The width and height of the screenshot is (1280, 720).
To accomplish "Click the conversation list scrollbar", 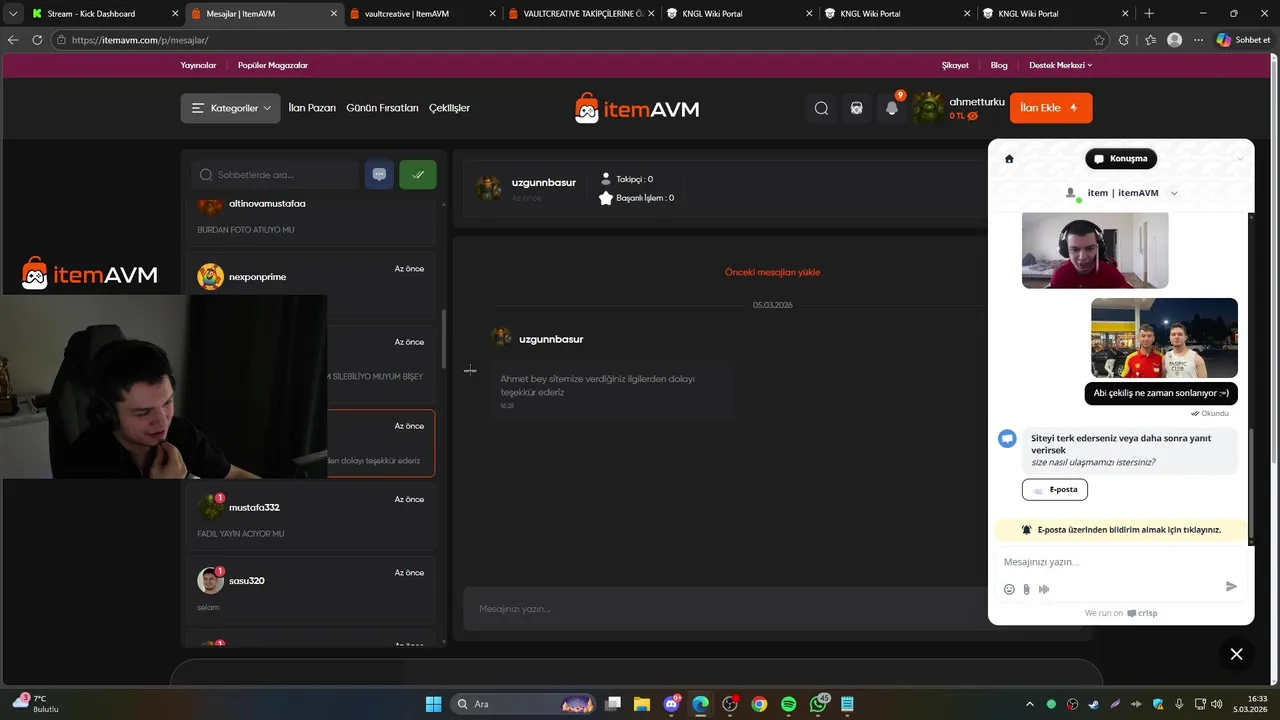I will pyautogui.click(x=444, y=340).
